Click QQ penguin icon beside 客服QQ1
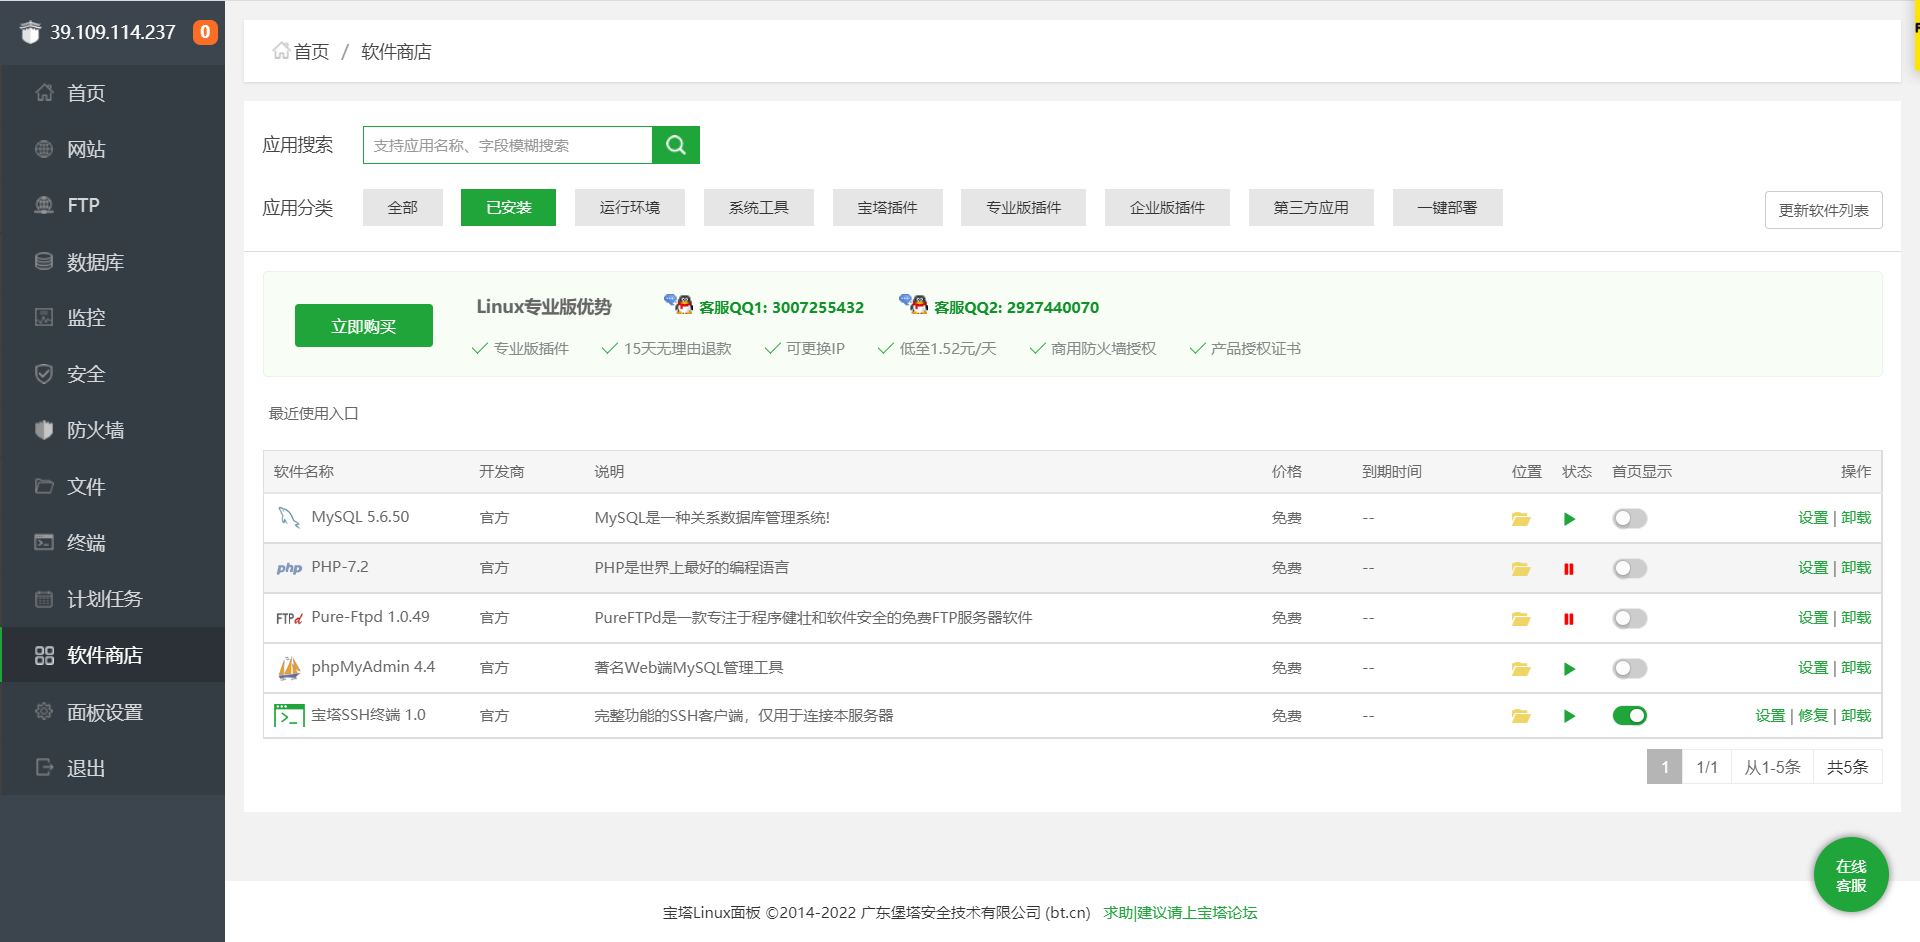The image size is (1920, 942). coord(678,304)
